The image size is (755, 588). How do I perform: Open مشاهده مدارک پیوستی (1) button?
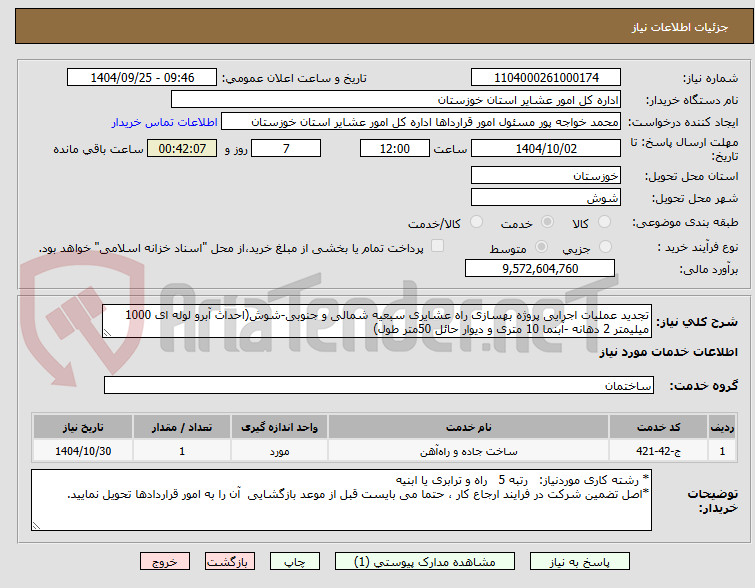pos(425,562)
